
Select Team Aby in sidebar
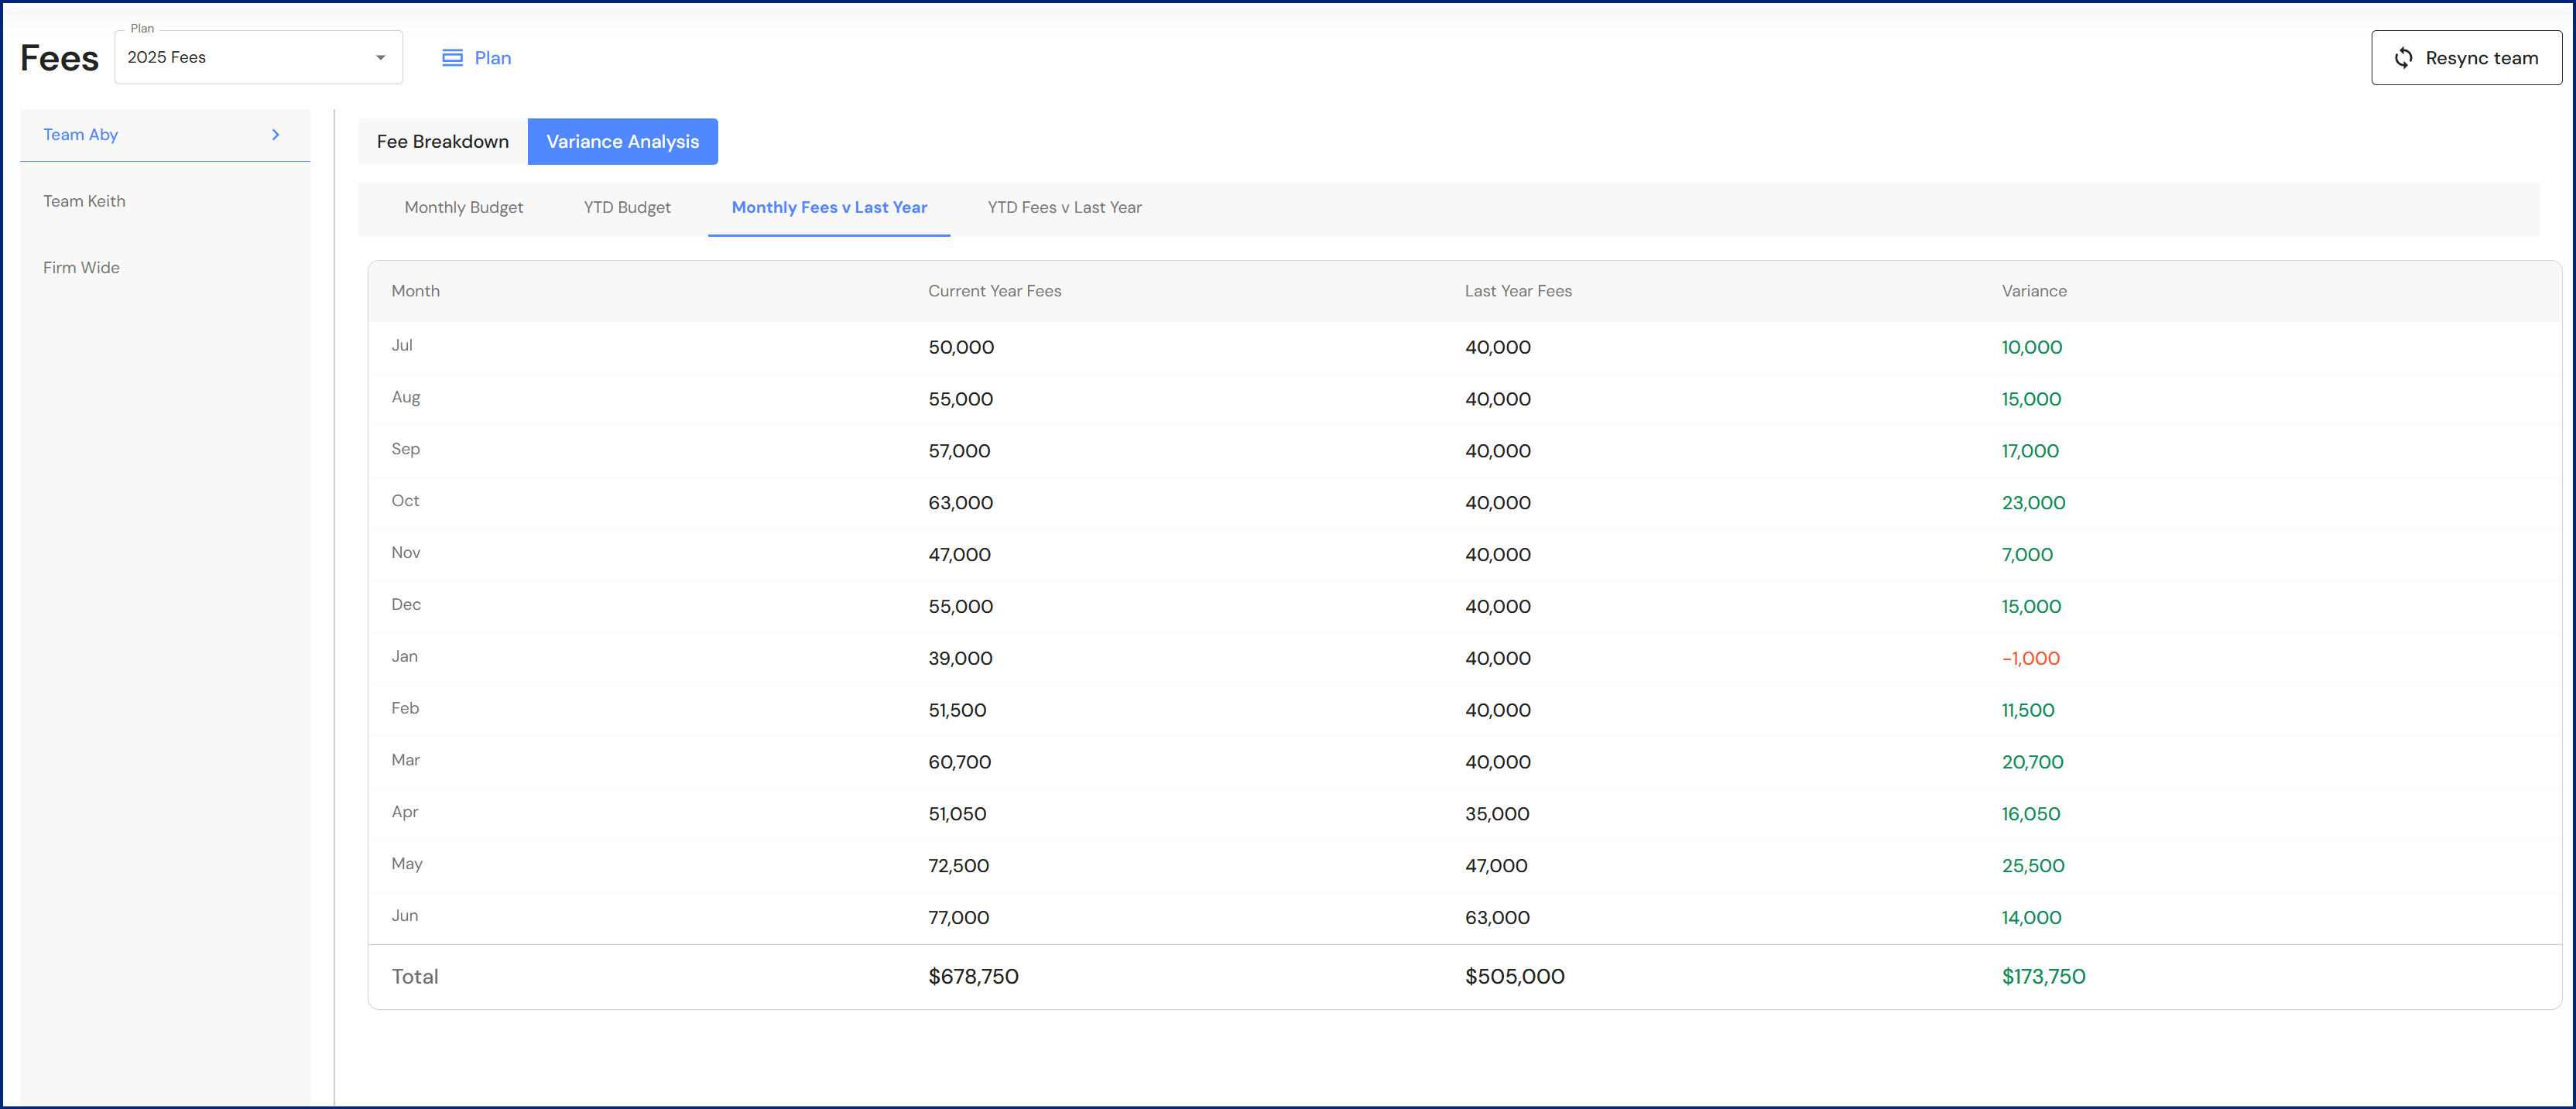click(80, 135)
